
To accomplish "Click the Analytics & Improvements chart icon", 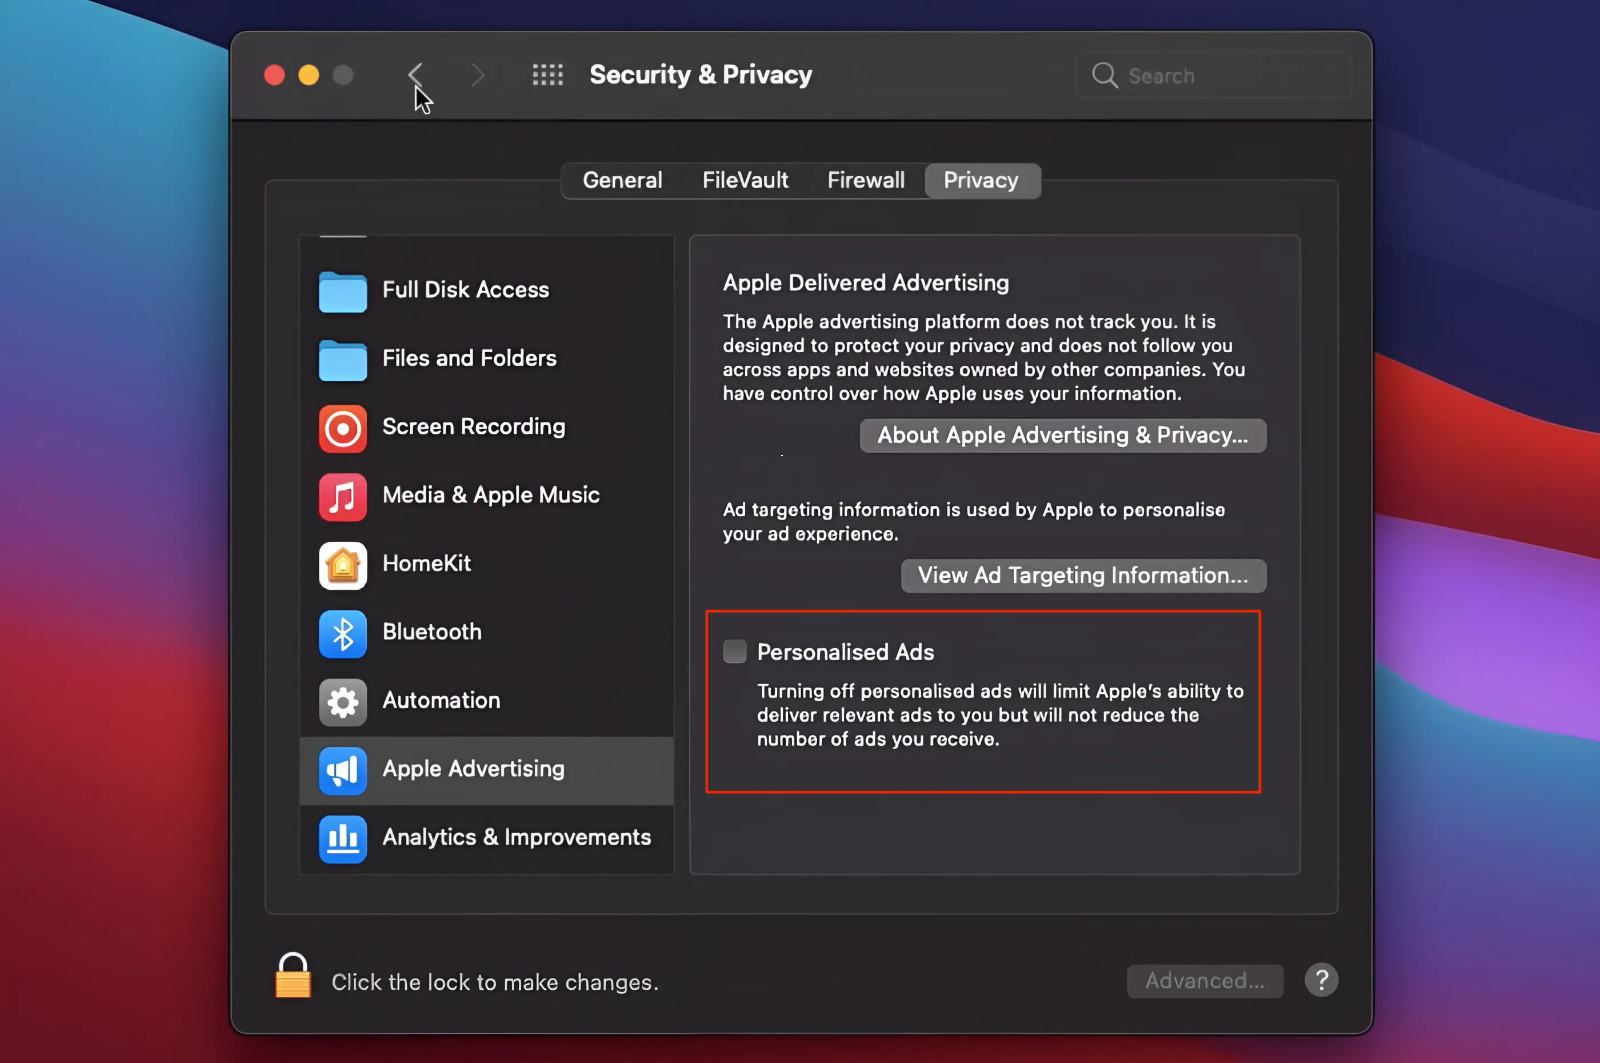I will coord(343,838).
